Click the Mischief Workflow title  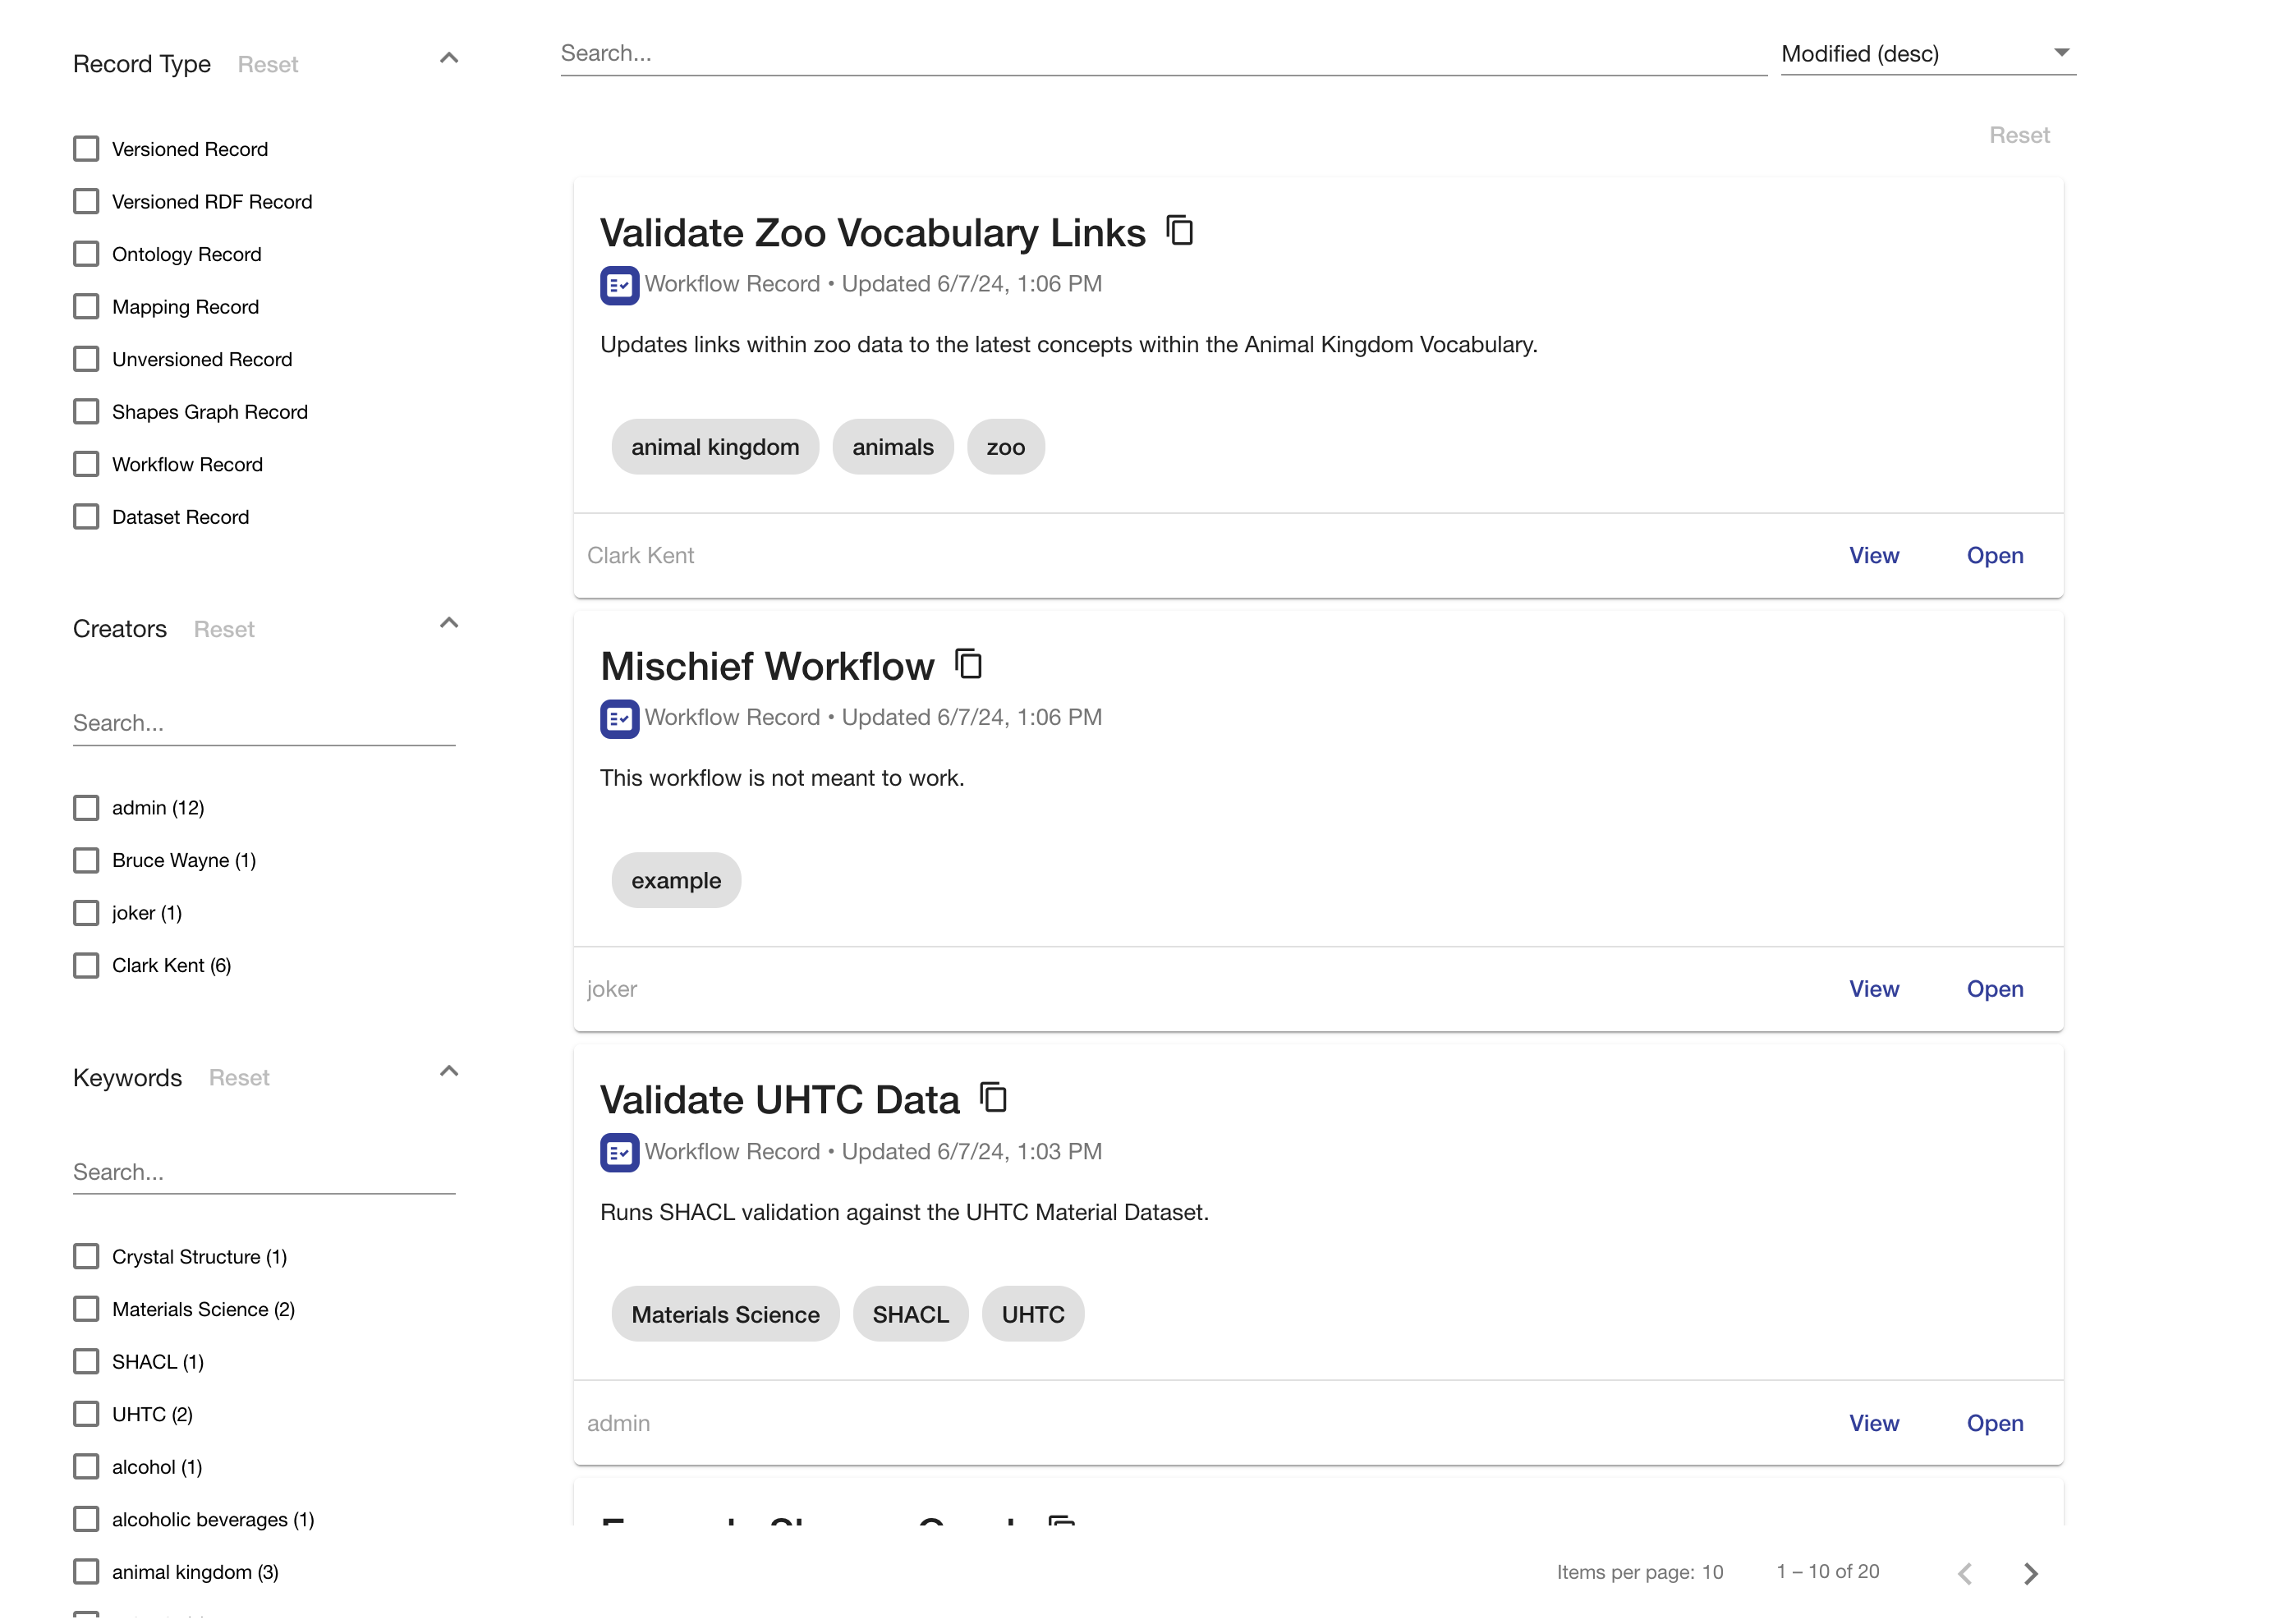(767, 667)
